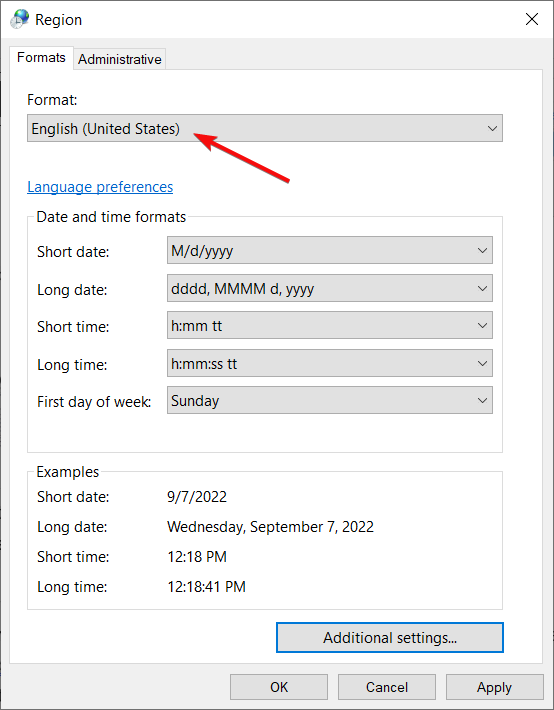Close the Region dialog window
554x710 pixels.
pos(531,19)
